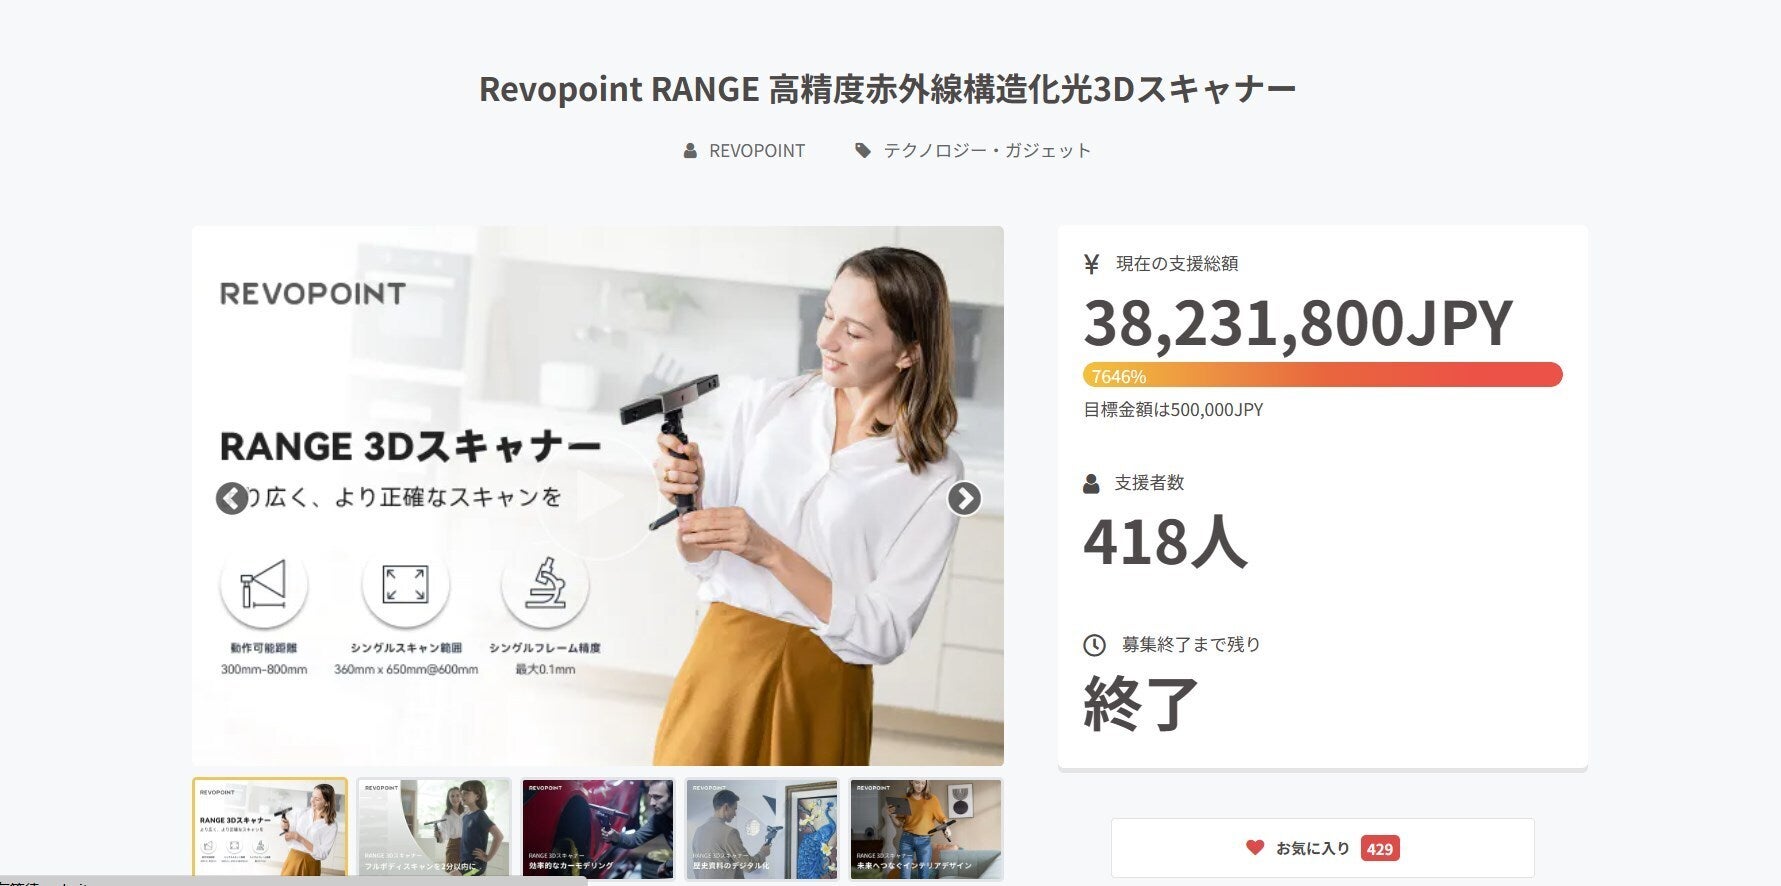Advance to the next carousel slide

(x=964, y=498)
